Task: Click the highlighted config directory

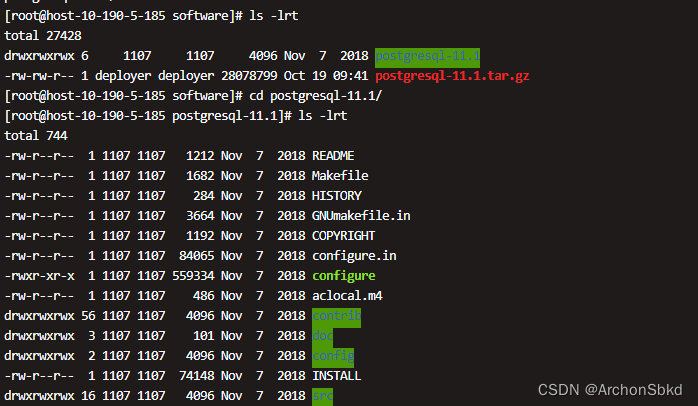Action: coord(333,357)
